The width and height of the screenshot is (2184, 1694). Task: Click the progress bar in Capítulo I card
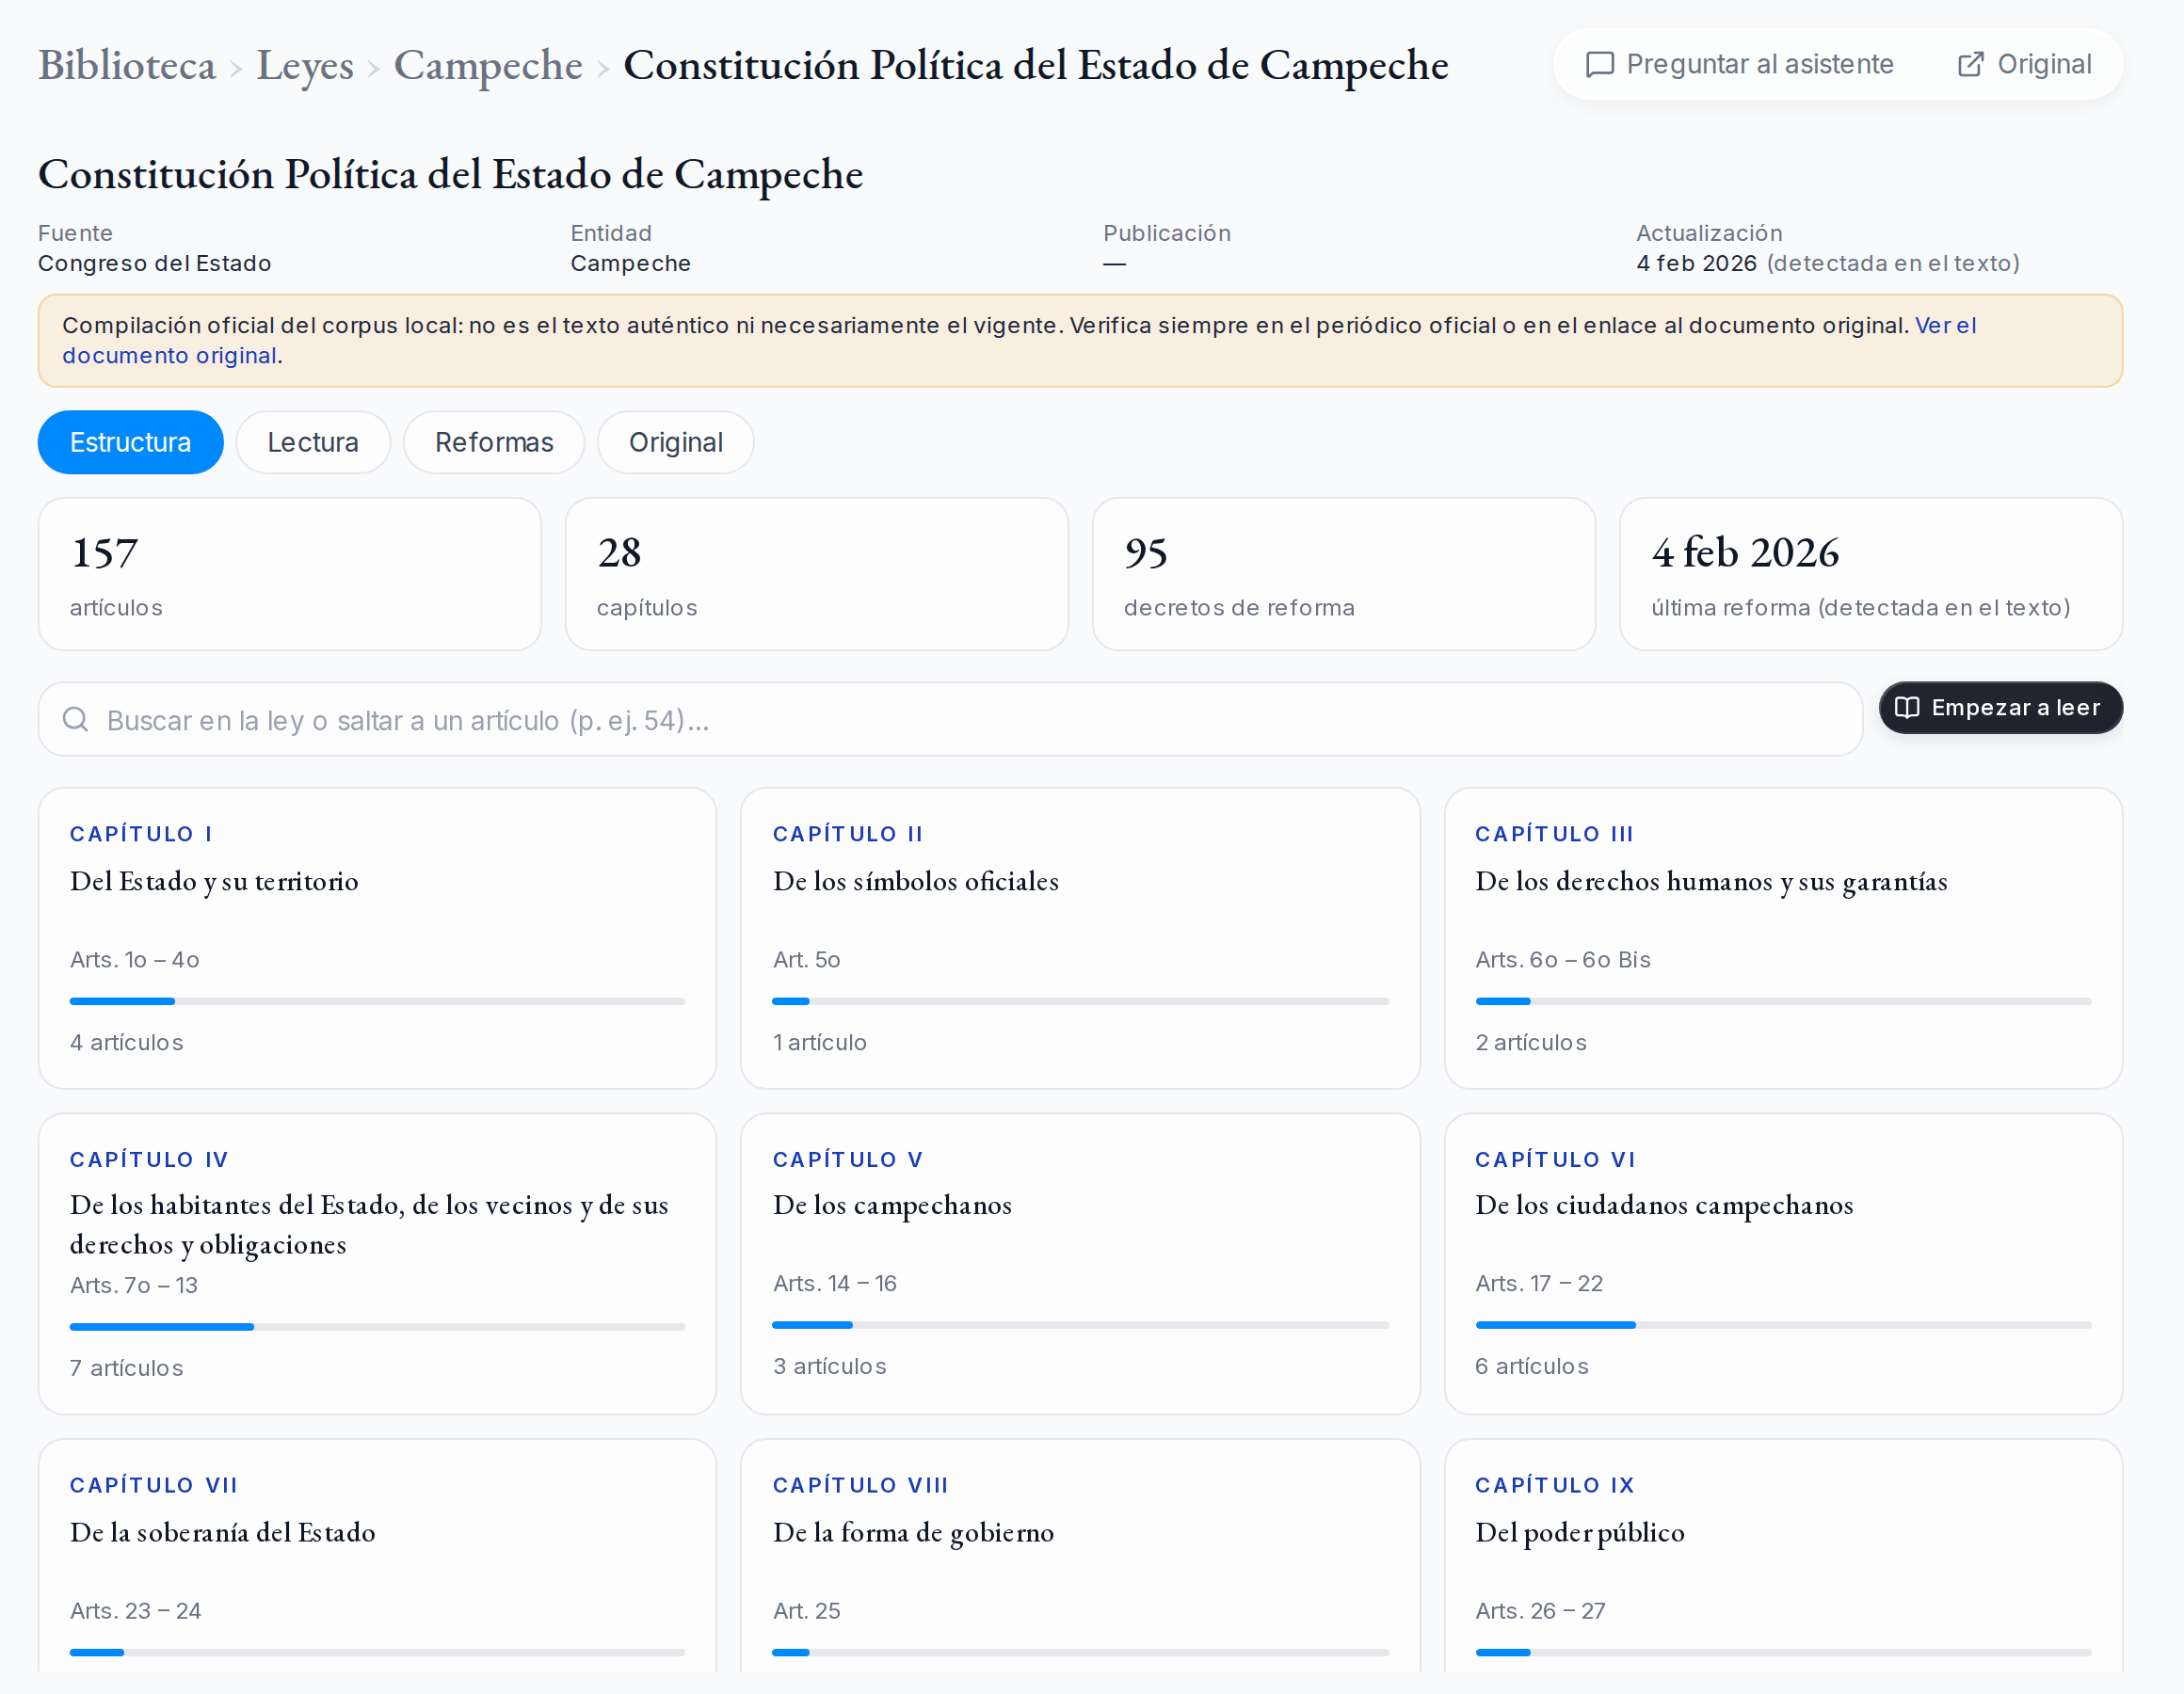377,1001
